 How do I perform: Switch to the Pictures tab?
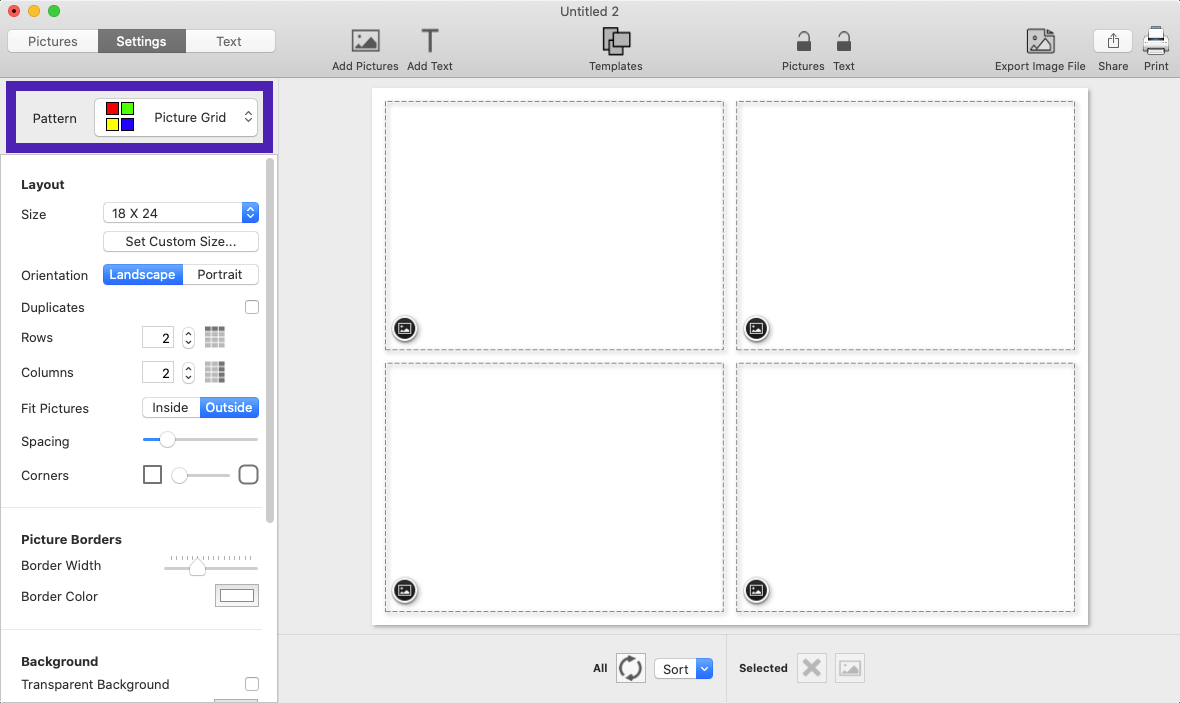(x=53, y=41)
